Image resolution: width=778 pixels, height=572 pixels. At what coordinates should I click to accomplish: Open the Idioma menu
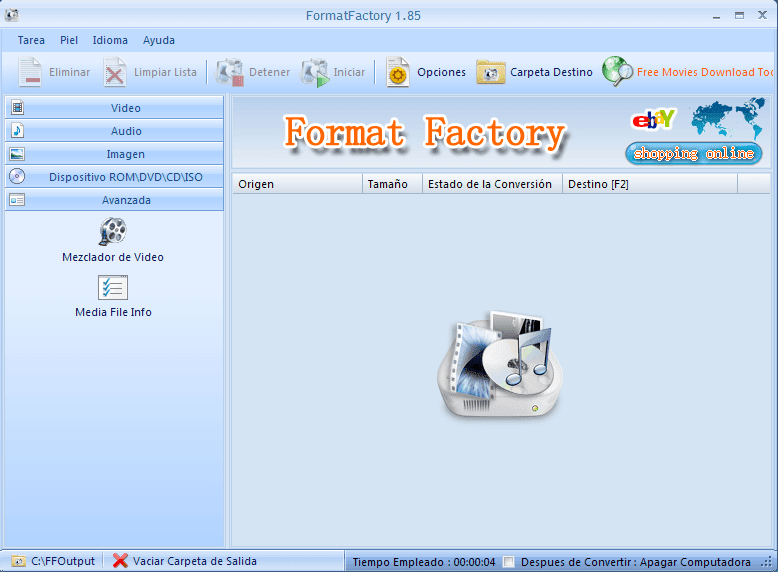click(110, 40)
